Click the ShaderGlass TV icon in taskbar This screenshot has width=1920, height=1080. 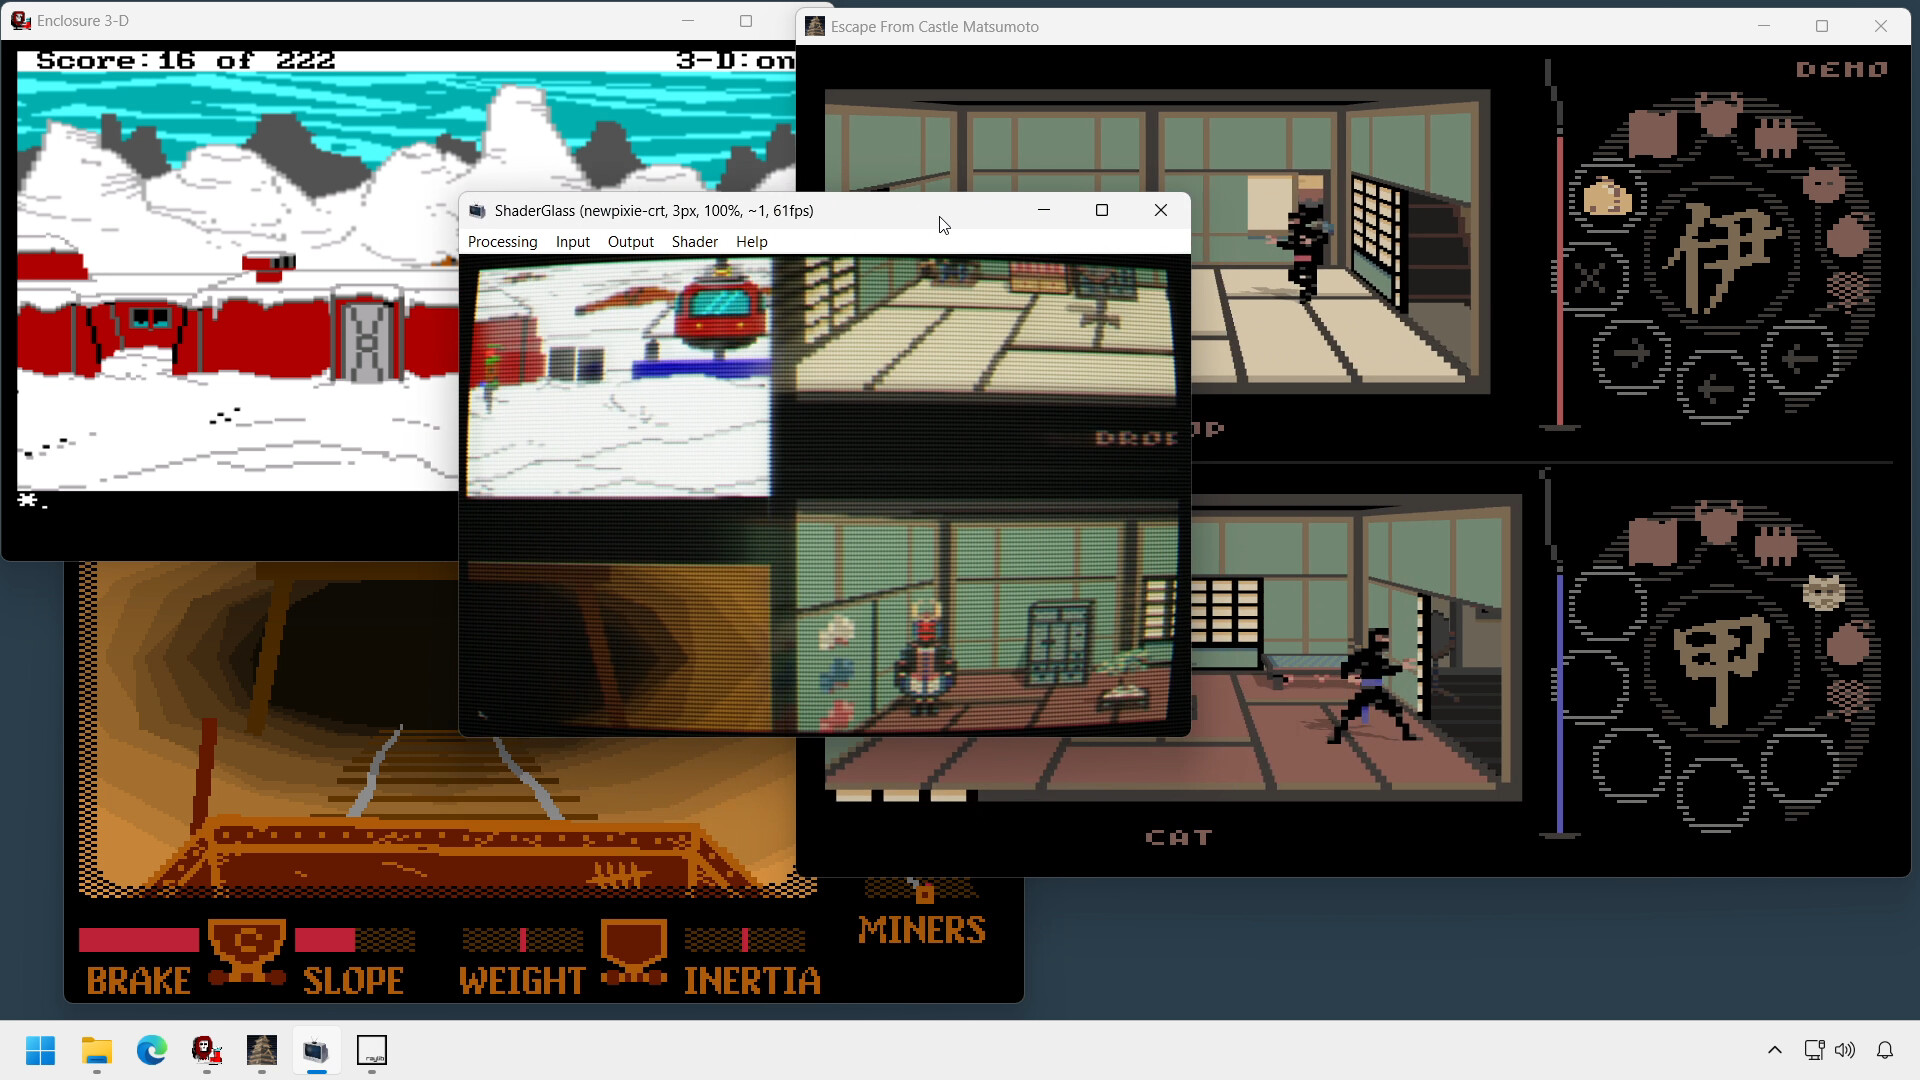pyautogui.click(x=316, y=1051)
